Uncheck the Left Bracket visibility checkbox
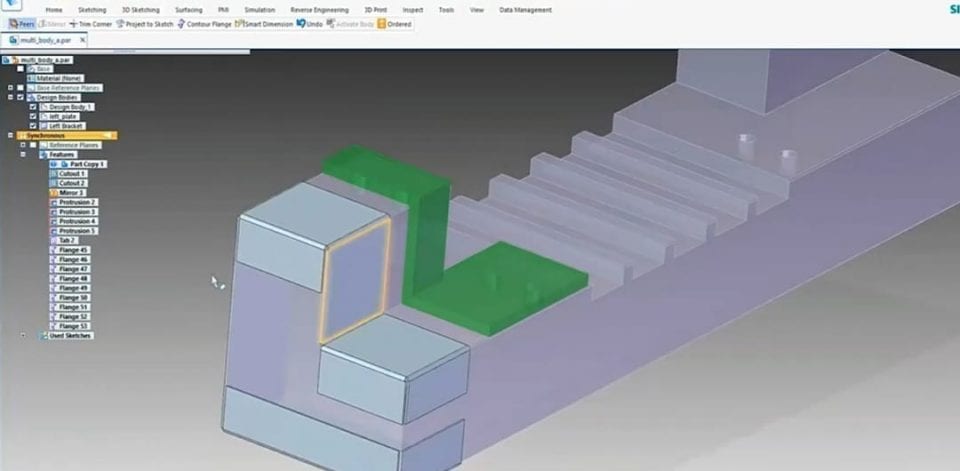Screen dimensions: 960x471 (x=33, y=126)
